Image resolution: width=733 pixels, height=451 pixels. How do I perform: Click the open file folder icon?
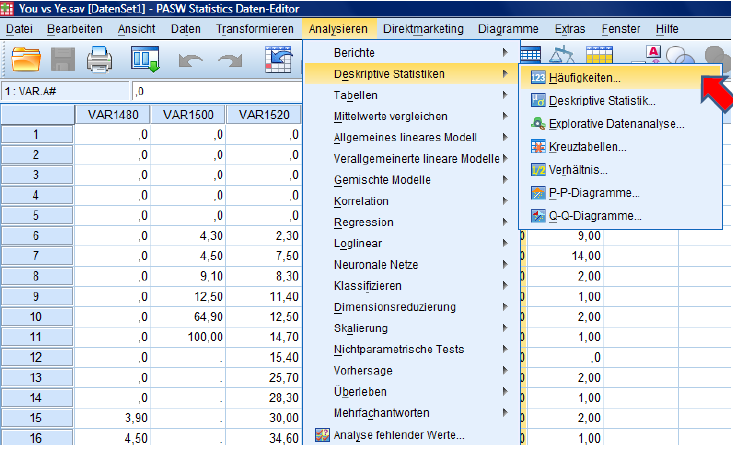(x=26, y=59)
